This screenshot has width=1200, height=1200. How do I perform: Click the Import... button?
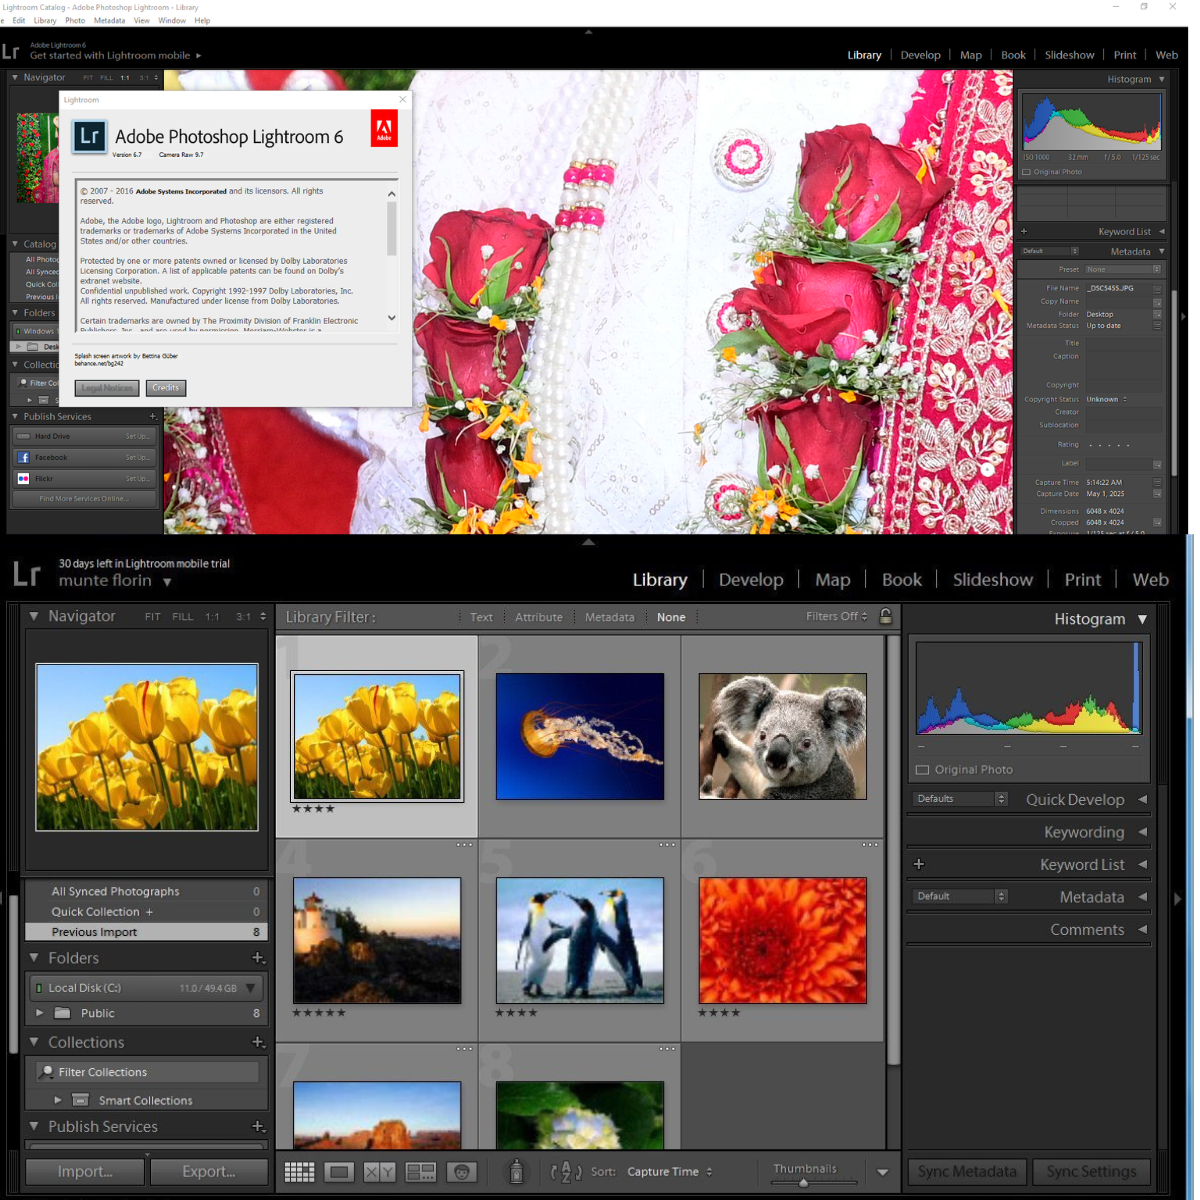(x=85, y=1172)
